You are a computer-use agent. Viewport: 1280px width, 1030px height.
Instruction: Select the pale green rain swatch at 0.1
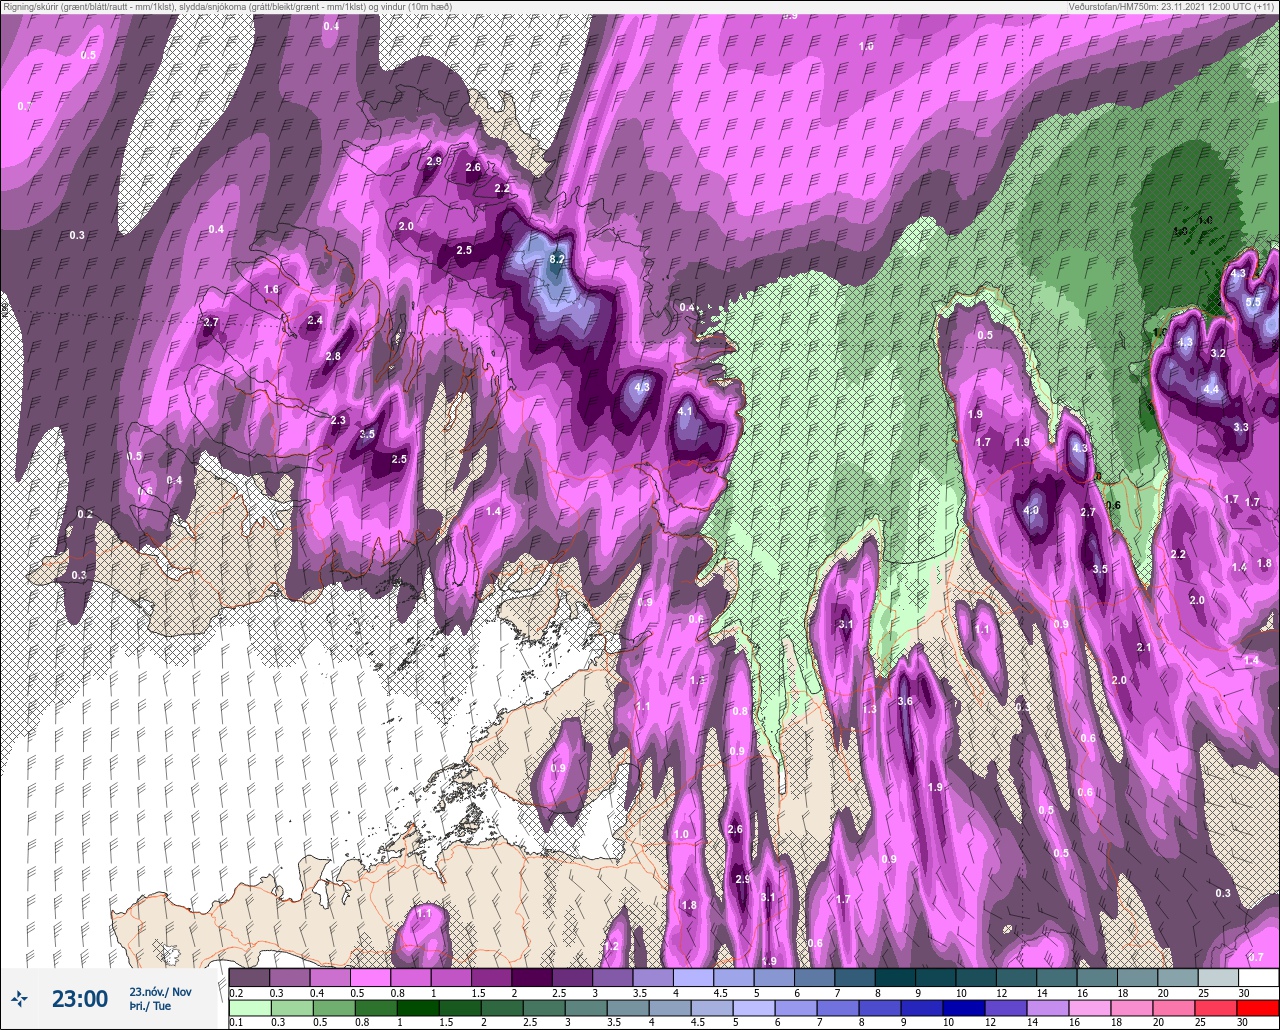[x=249, y=1007]
